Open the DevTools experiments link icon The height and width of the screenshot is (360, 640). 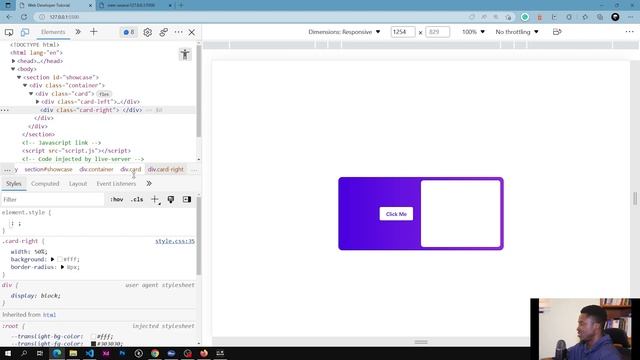click(x=163, y=32)
